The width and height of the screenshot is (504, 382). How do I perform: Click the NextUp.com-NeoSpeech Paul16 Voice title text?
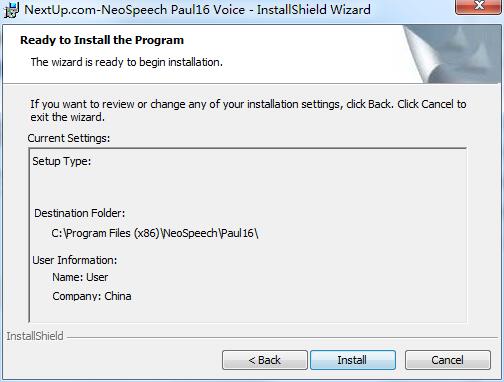tap(197, 10)
